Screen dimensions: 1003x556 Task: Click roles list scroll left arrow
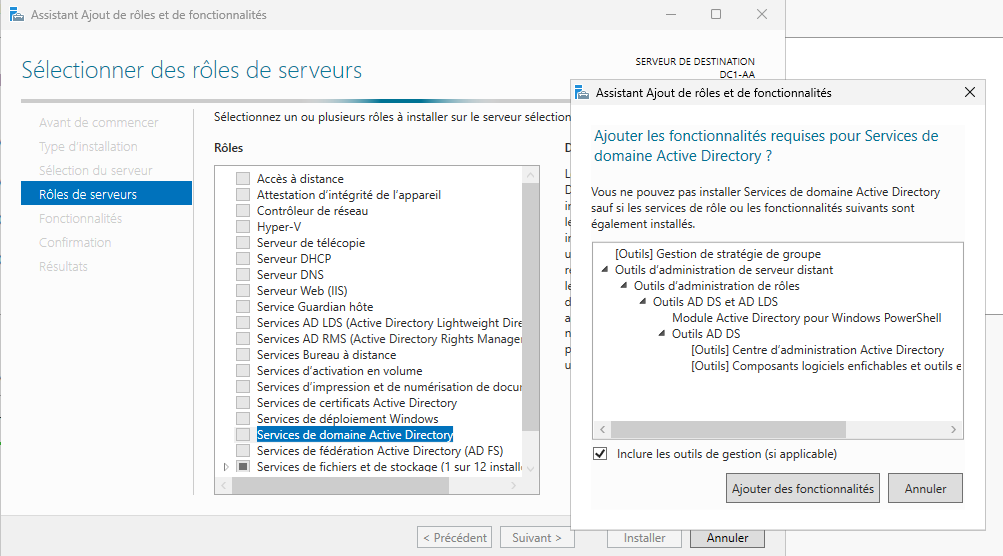click(x=223, y=486)
